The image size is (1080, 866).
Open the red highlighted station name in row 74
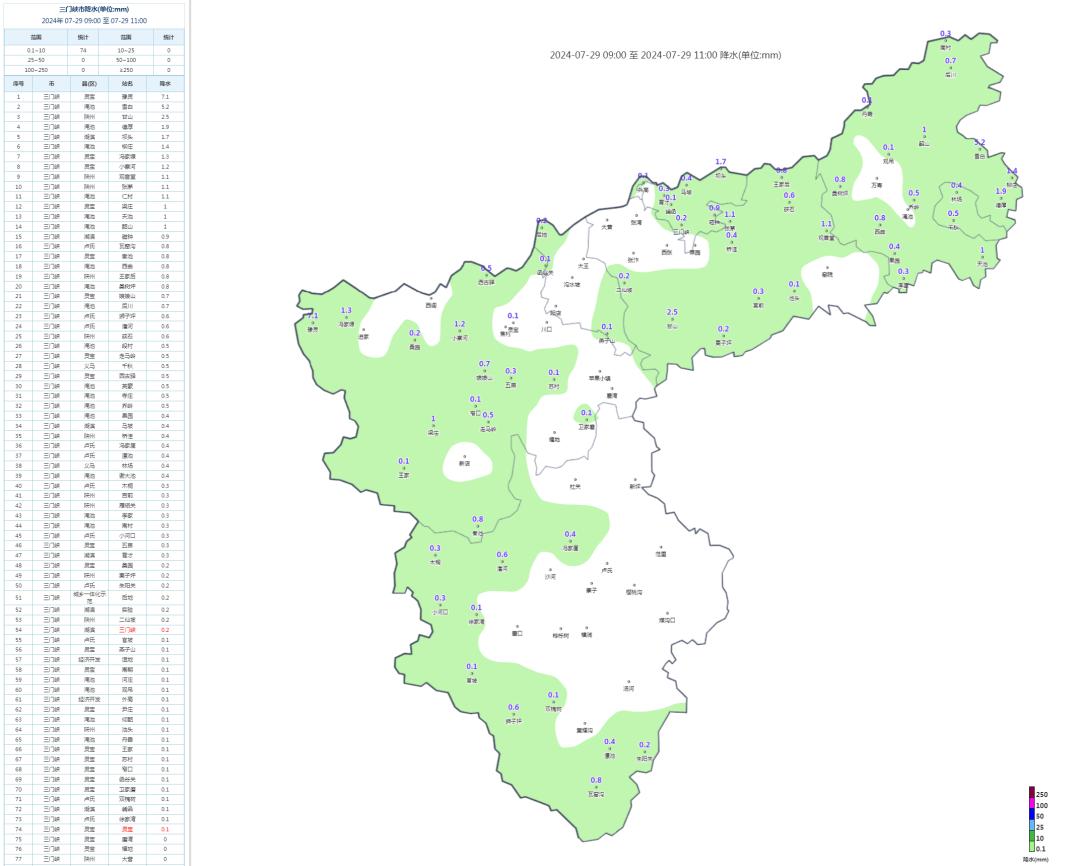tap(127, 829)
